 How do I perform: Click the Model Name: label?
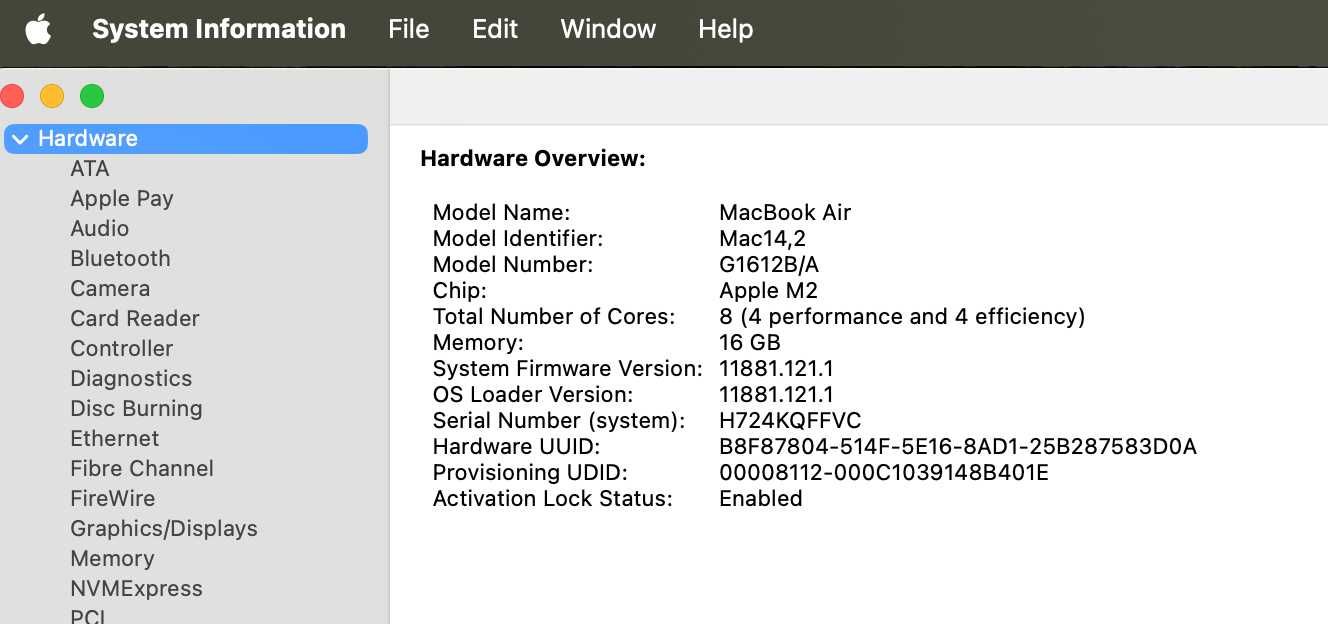coord(501,212)
